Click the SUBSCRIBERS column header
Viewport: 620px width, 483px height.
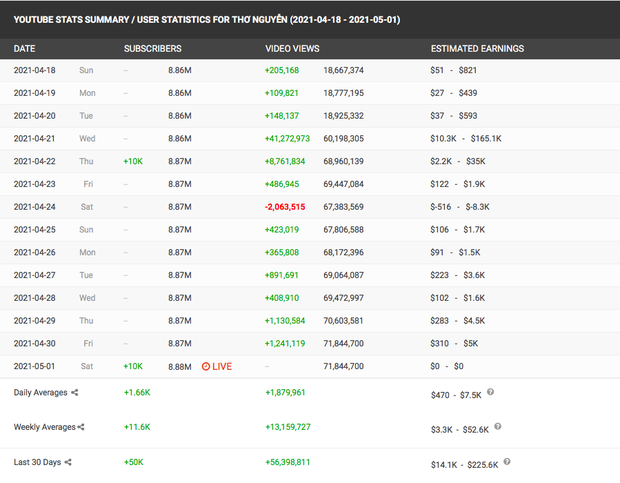(x=152, y=48)
